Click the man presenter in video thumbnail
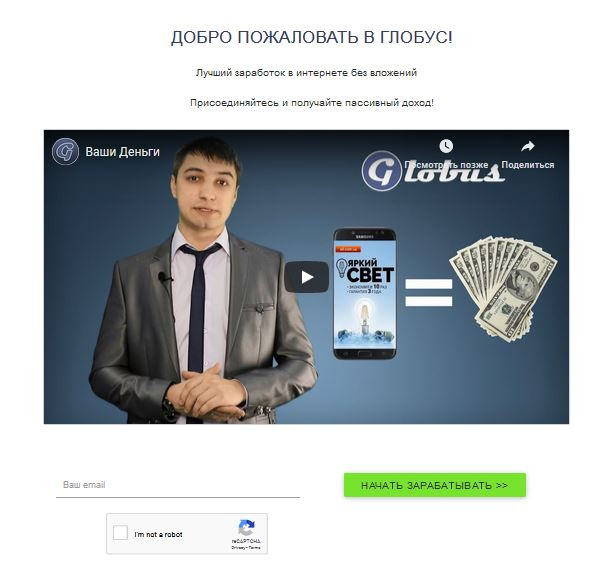The height and width of the screenshot is (579, 614). (204, 282)
